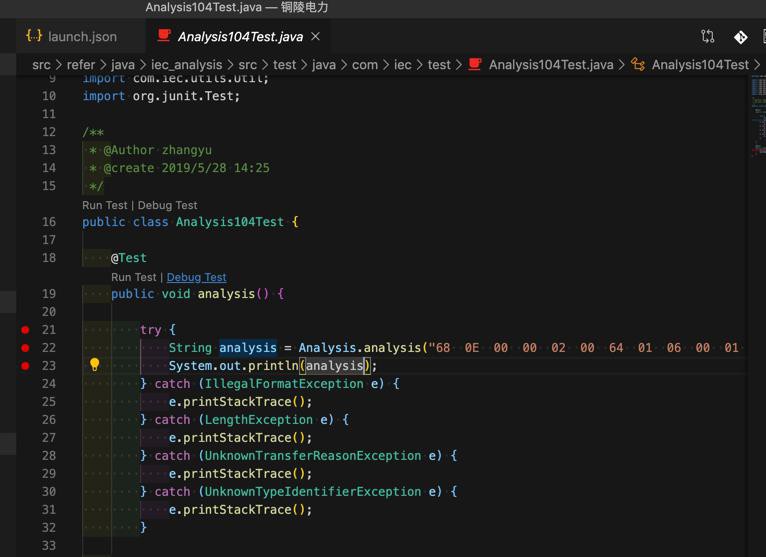
Task: Click line number 19 in the gutter
Action: (x=49, y=294)
